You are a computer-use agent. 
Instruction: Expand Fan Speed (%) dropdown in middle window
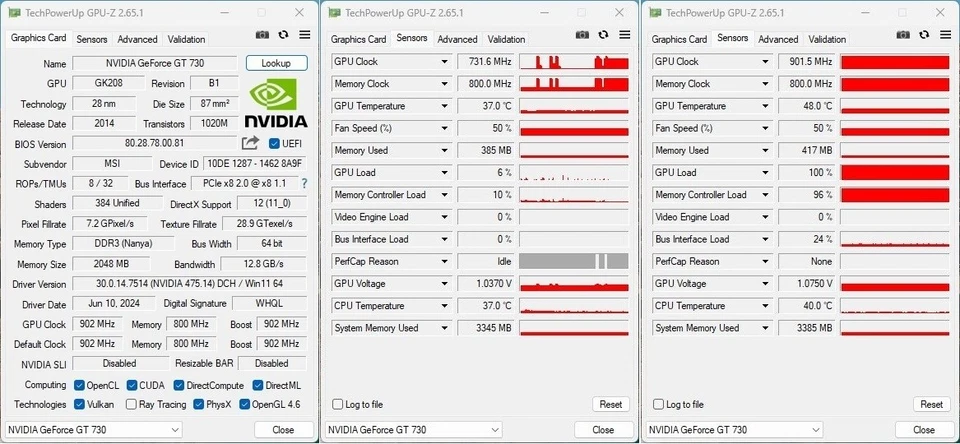coord(444,129)
